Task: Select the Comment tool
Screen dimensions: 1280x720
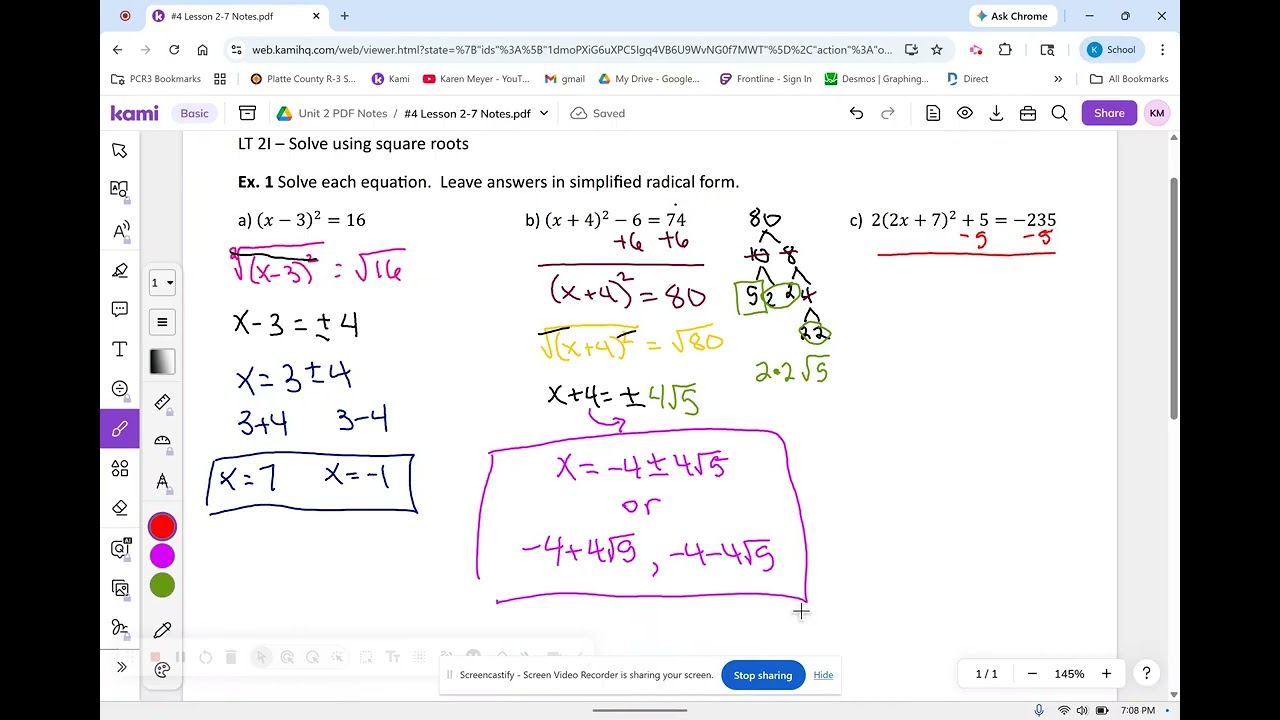Action: pos(120,309)
